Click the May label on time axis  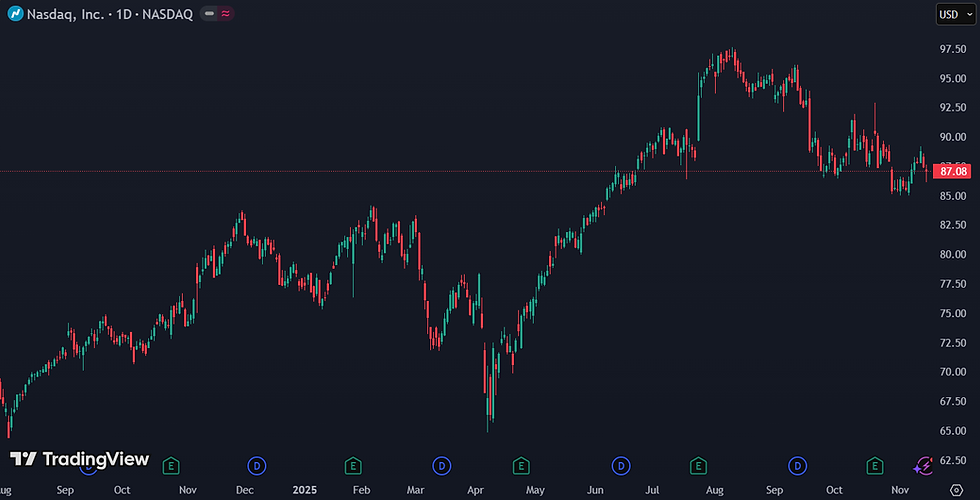point(535,489)
